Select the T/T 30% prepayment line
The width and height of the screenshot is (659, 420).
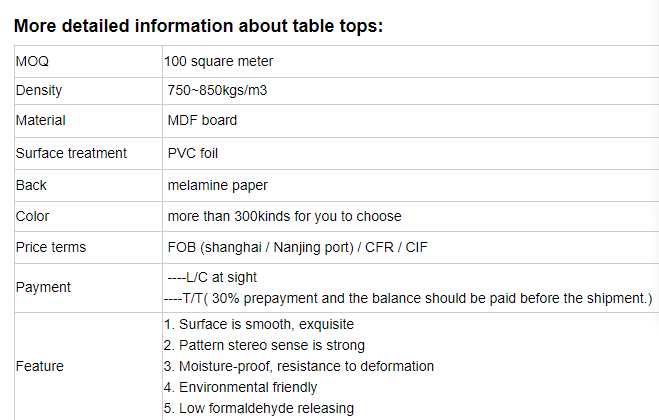point(407,298)
